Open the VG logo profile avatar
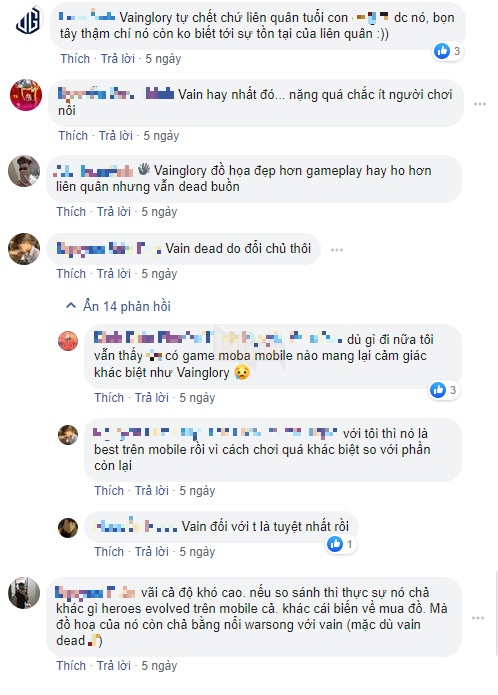Viewport: 498px width, 695px height. 28,21
